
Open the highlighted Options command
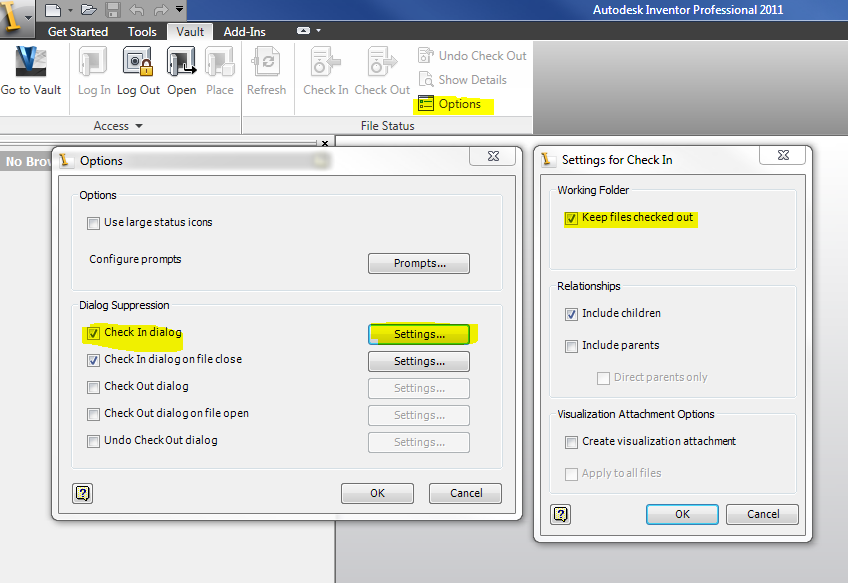point(461,103)
